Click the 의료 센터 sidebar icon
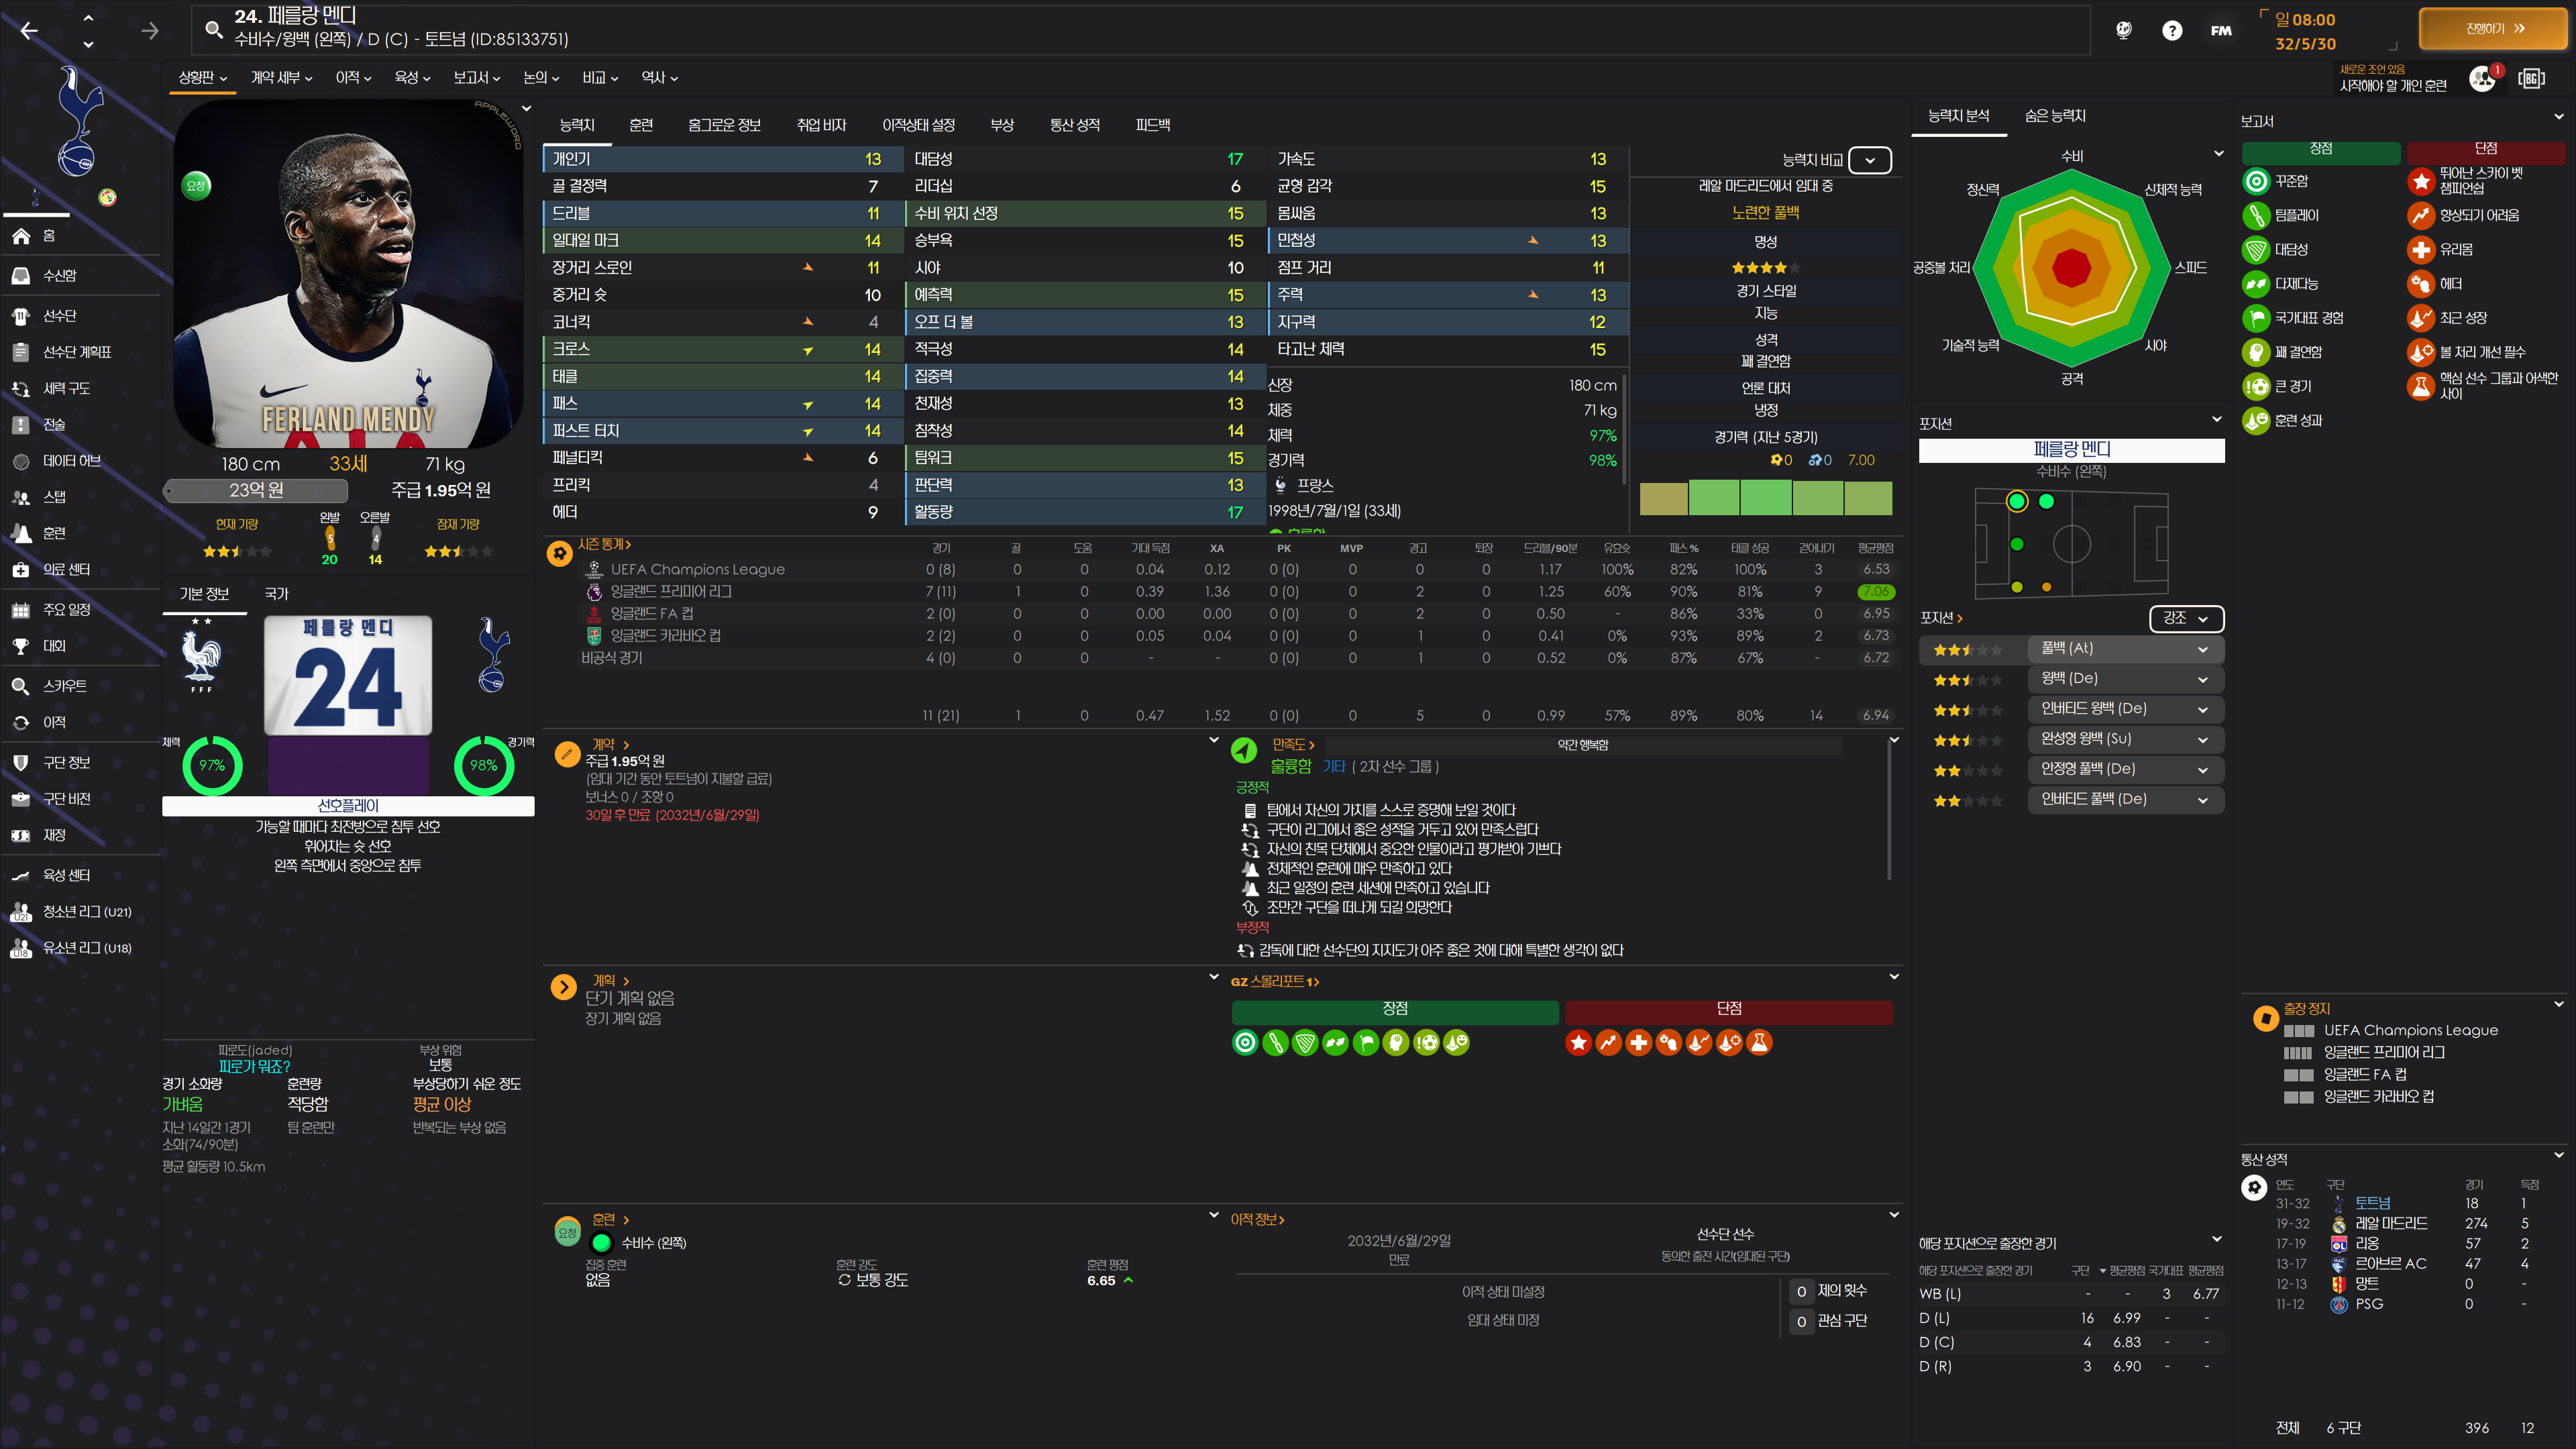This screenshot has width=2576, height=1449. click(21, 569)
